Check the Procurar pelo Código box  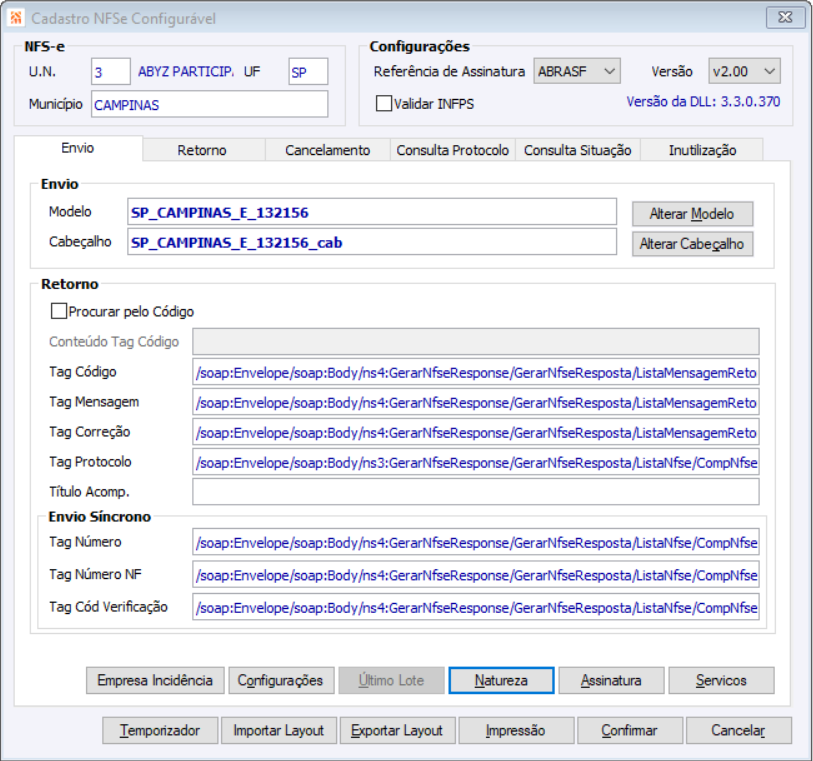click(x=59, y=312)
